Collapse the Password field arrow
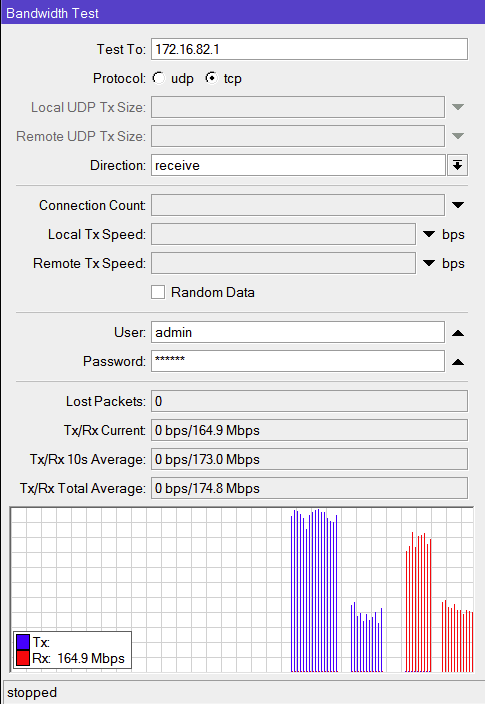 [x=458, y=362]
